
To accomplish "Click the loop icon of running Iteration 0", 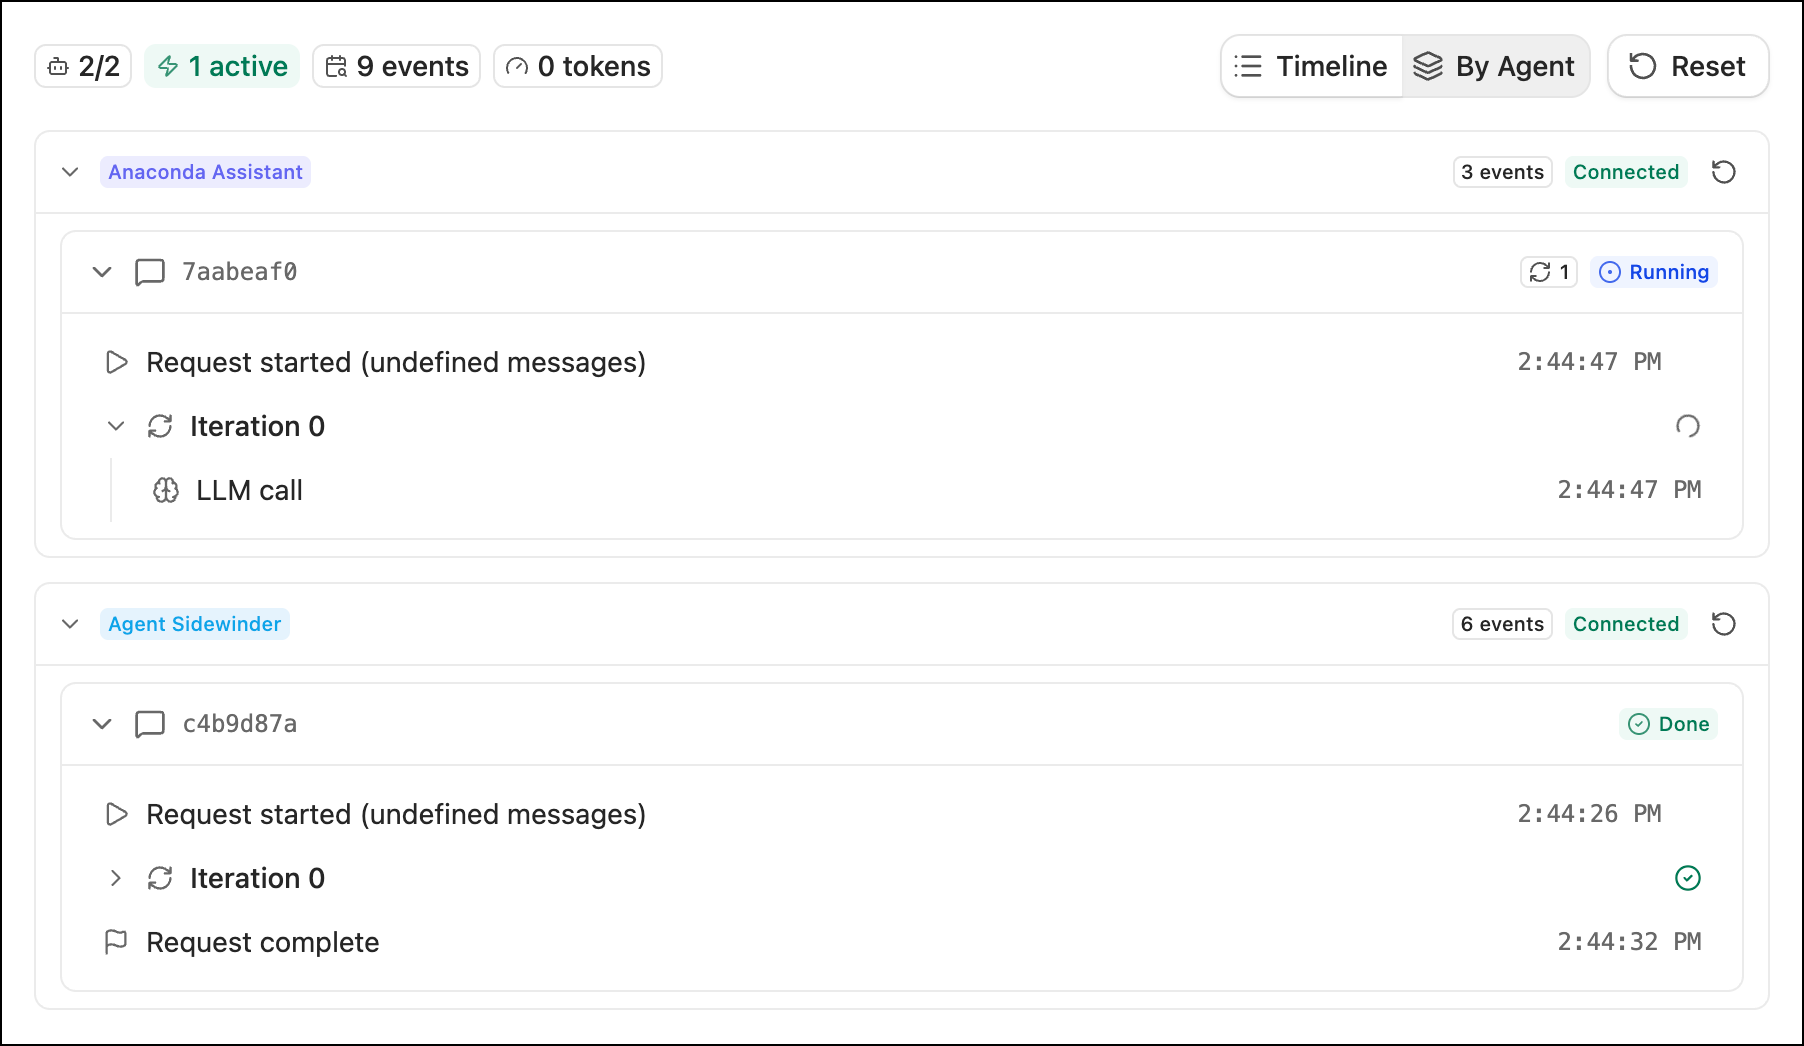I will 160,426.
